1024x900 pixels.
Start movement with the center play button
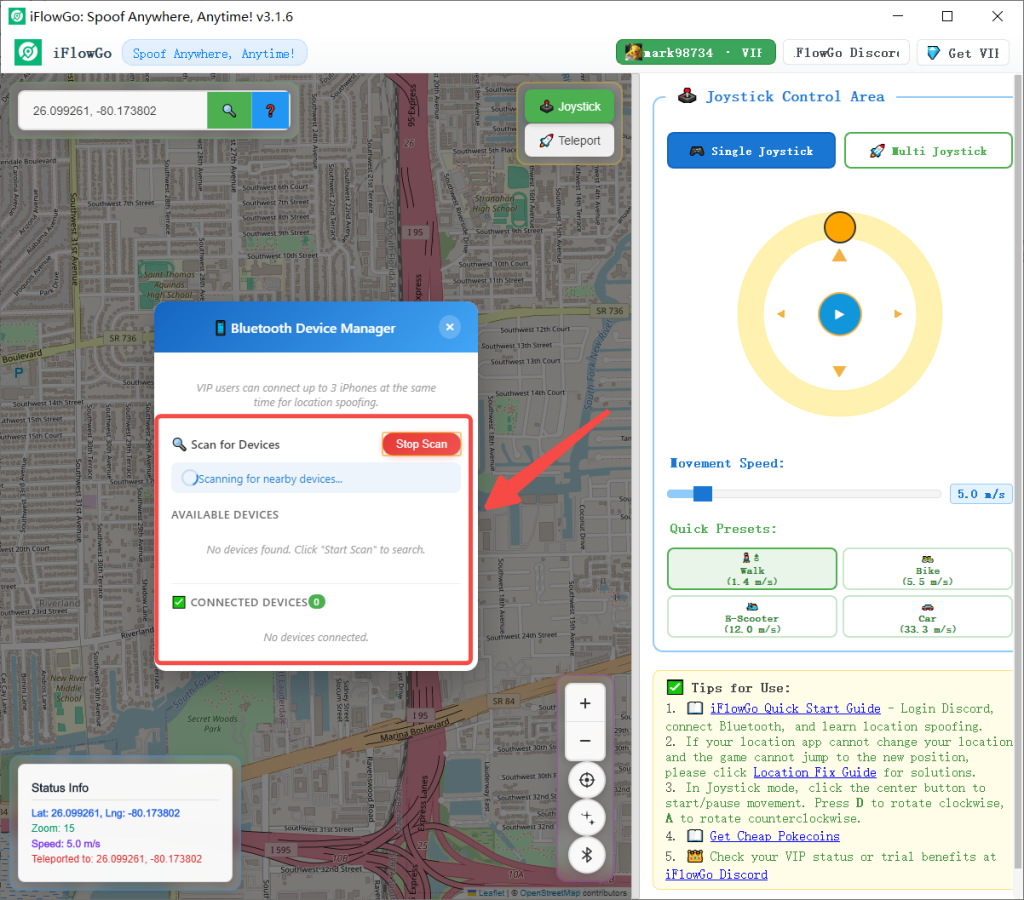click(x=839, y=314)
